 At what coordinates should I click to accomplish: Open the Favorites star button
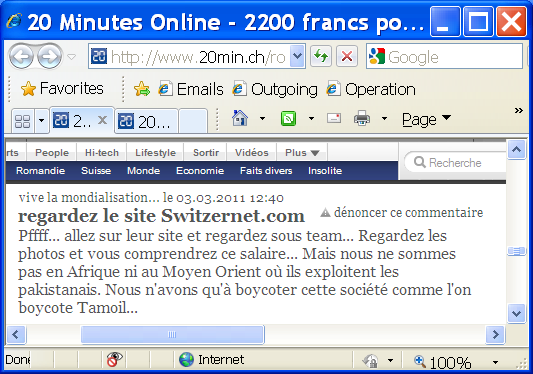[x=62, y=89]
